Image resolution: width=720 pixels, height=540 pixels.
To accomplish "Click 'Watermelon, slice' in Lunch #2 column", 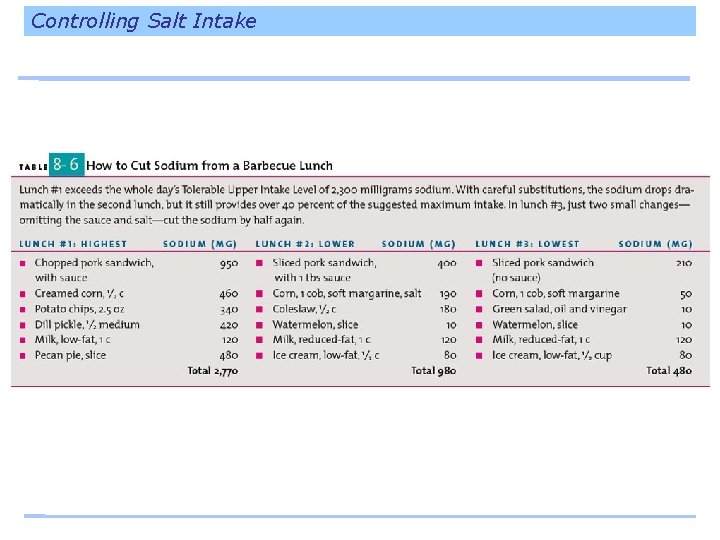I will pos(315,325).
